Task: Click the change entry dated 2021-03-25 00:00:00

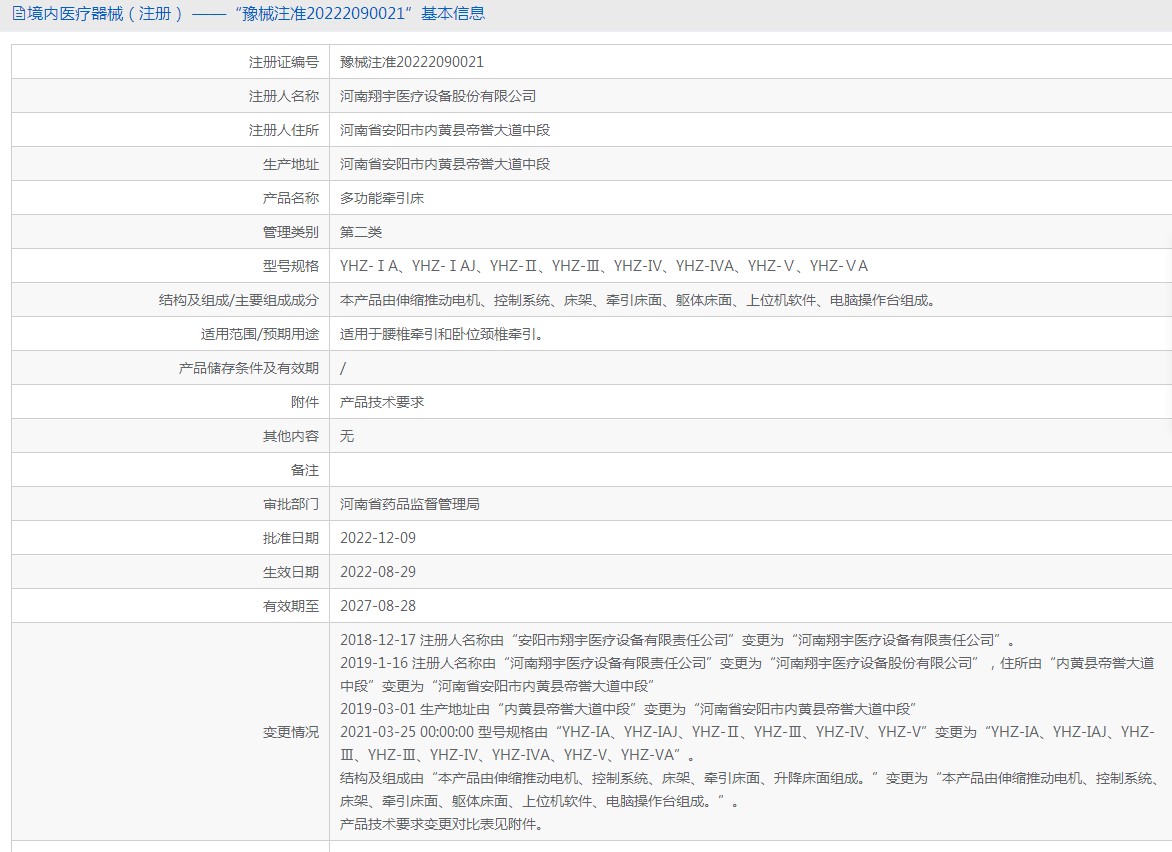Action: click(x=747, y=744)
